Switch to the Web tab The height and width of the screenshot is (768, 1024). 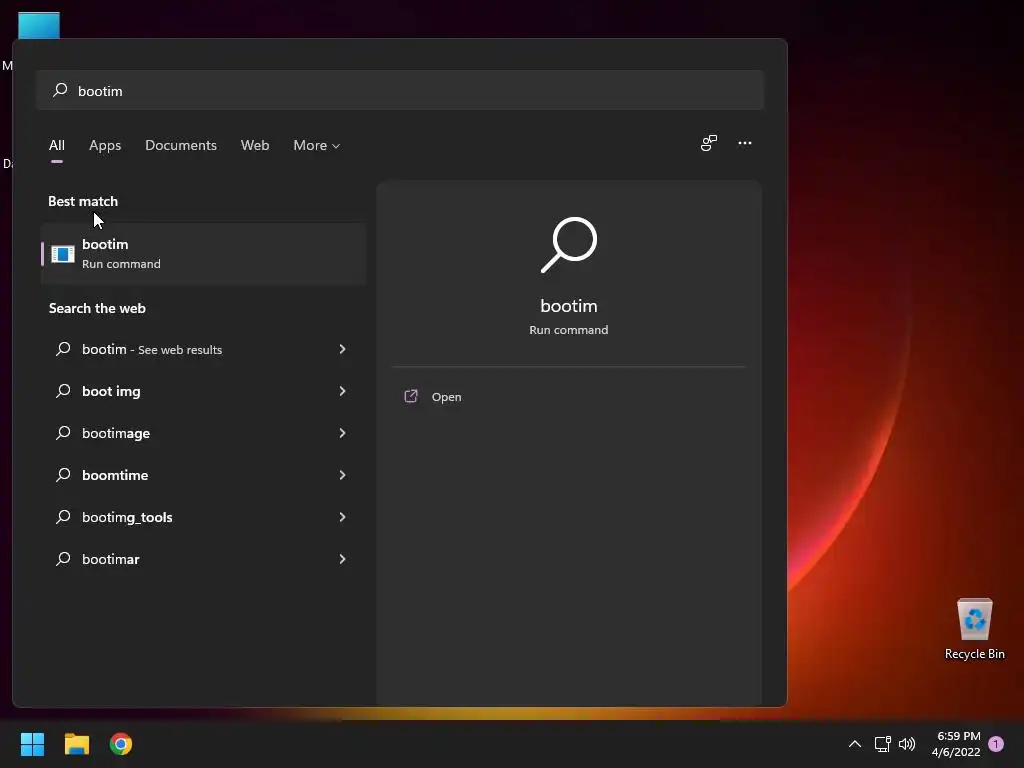coord(255,145)
